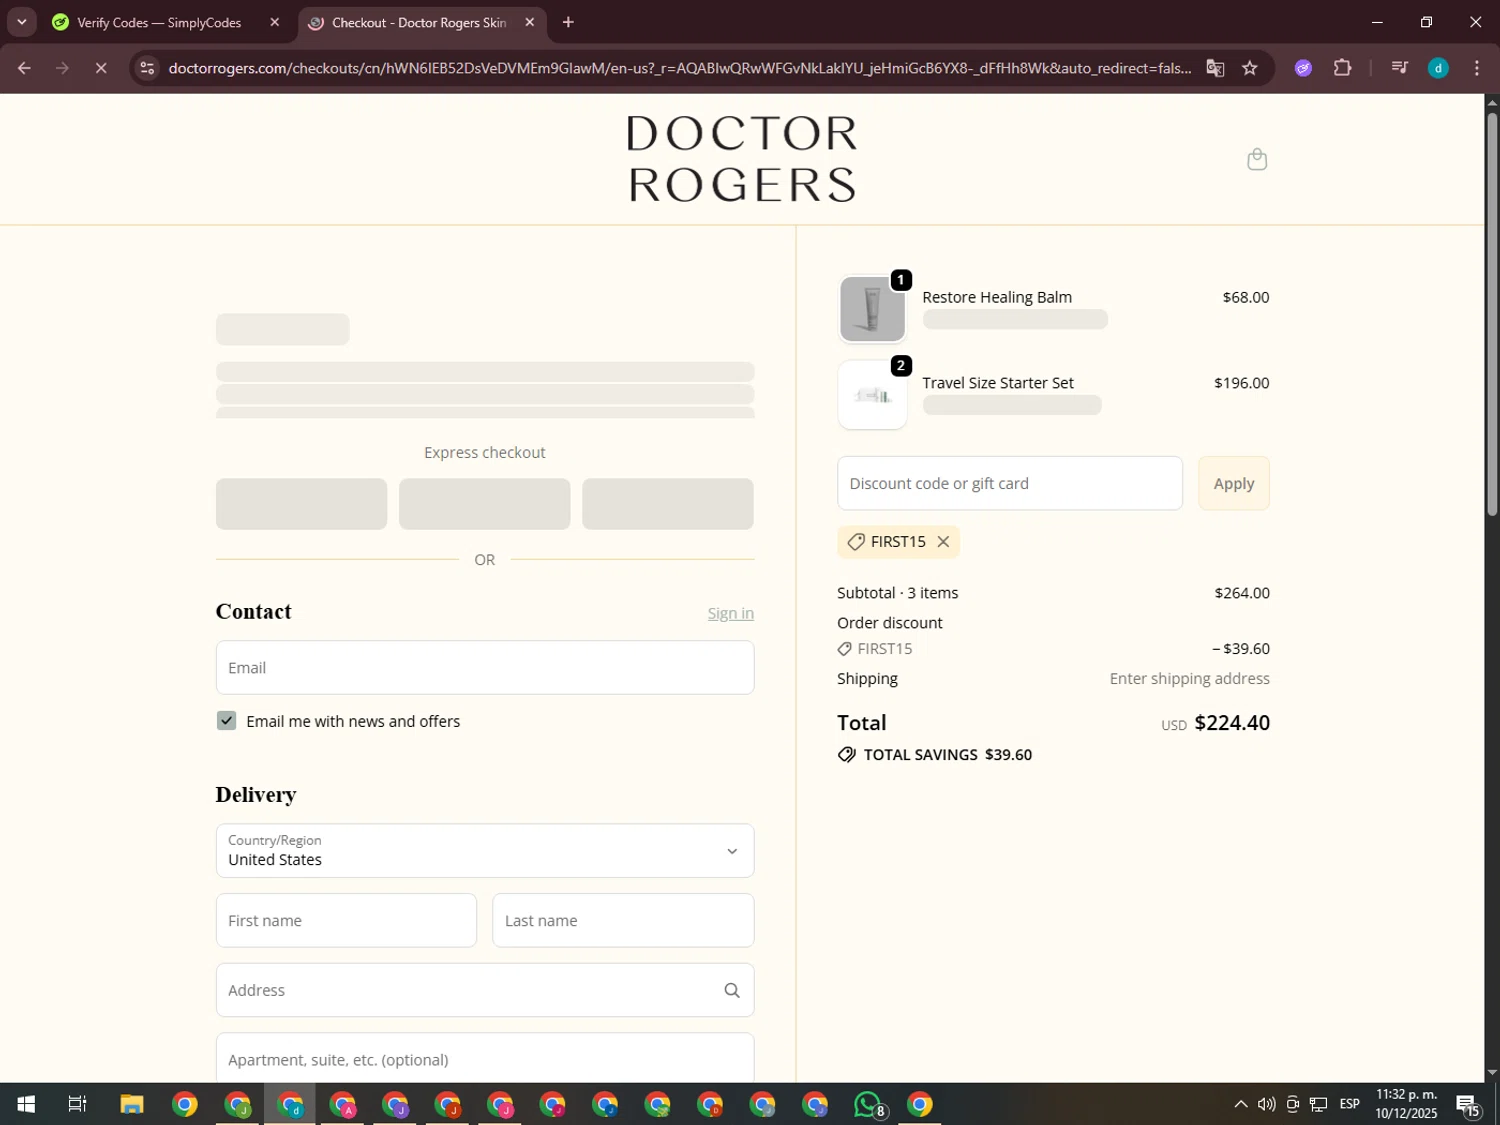This screenshot has width=1500, height=1125.
Task: Open the Chrome profile avatar
Action: 1438,68
